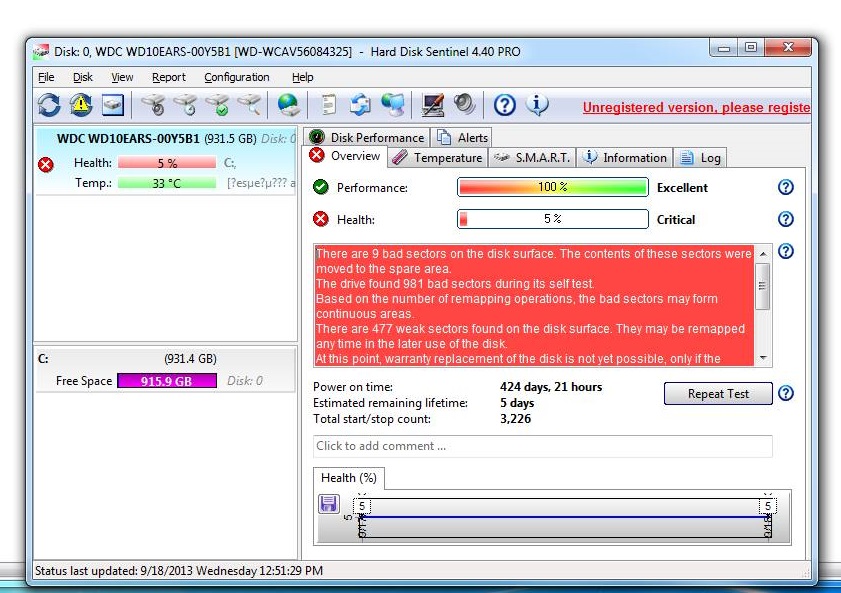The height and width of the screenshot is (593, 841).
Task: Open the Configuration menu
Action: tap(237, 77)
